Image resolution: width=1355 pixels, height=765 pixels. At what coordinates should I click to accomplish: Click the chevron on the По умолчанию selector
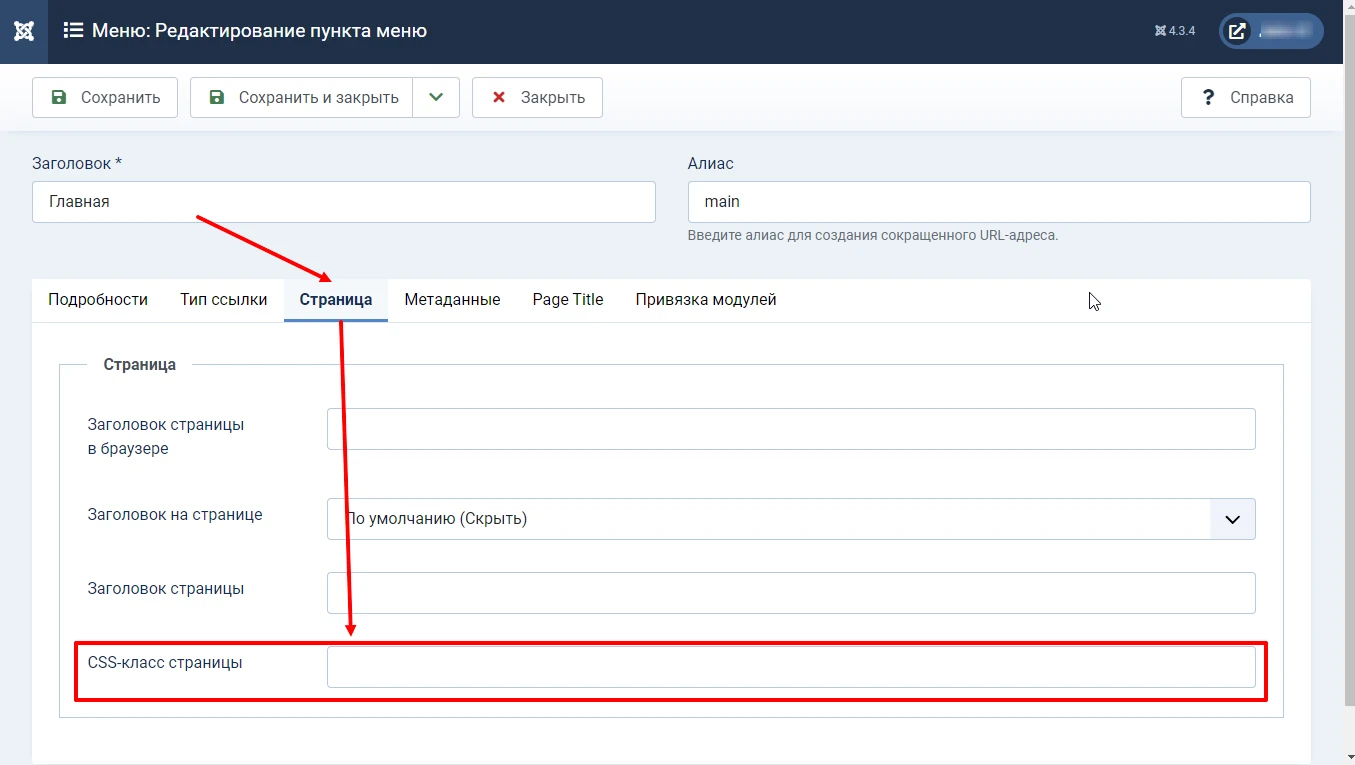point(1232,519)
